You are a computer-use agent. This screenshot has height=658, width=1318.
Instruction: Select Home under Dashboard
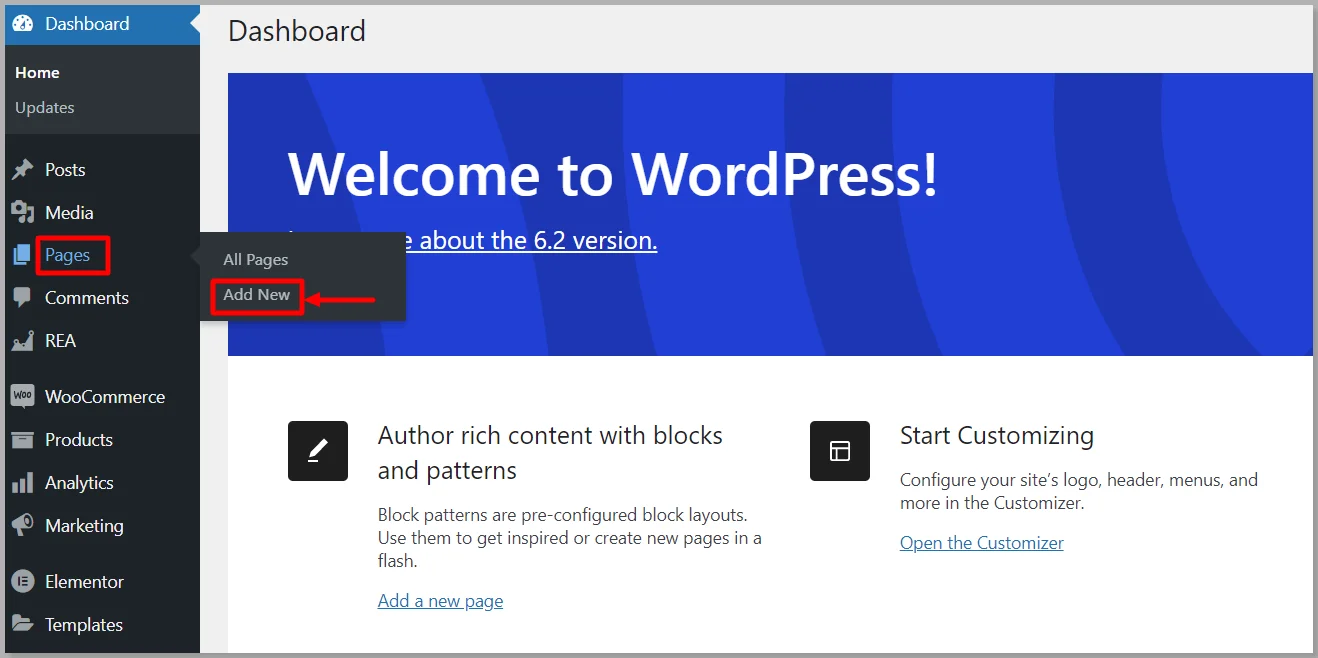pyautogui.click(x=37, y=73)
